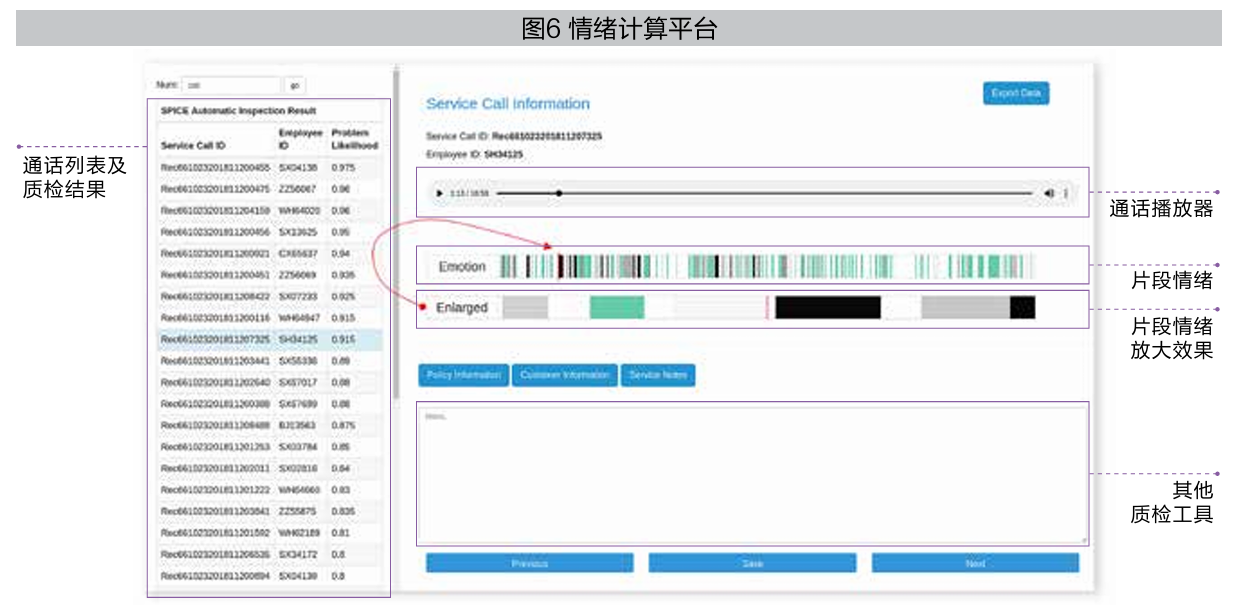
Task: Mute the audio player volume icon
Action: (1049, 192)
